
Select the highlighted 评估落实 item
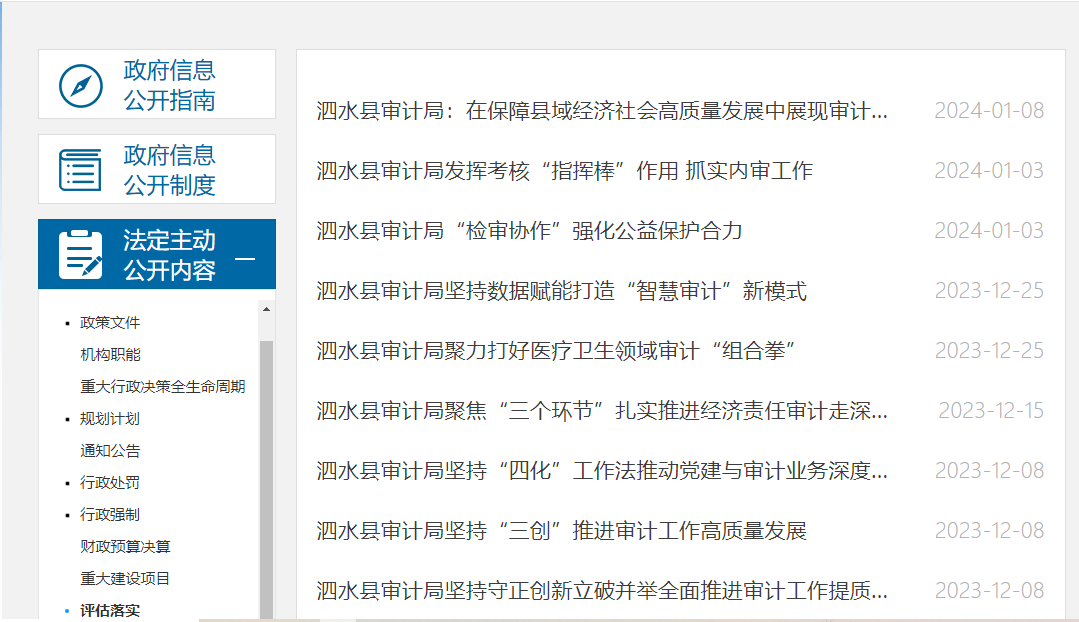tap(110, 610)
